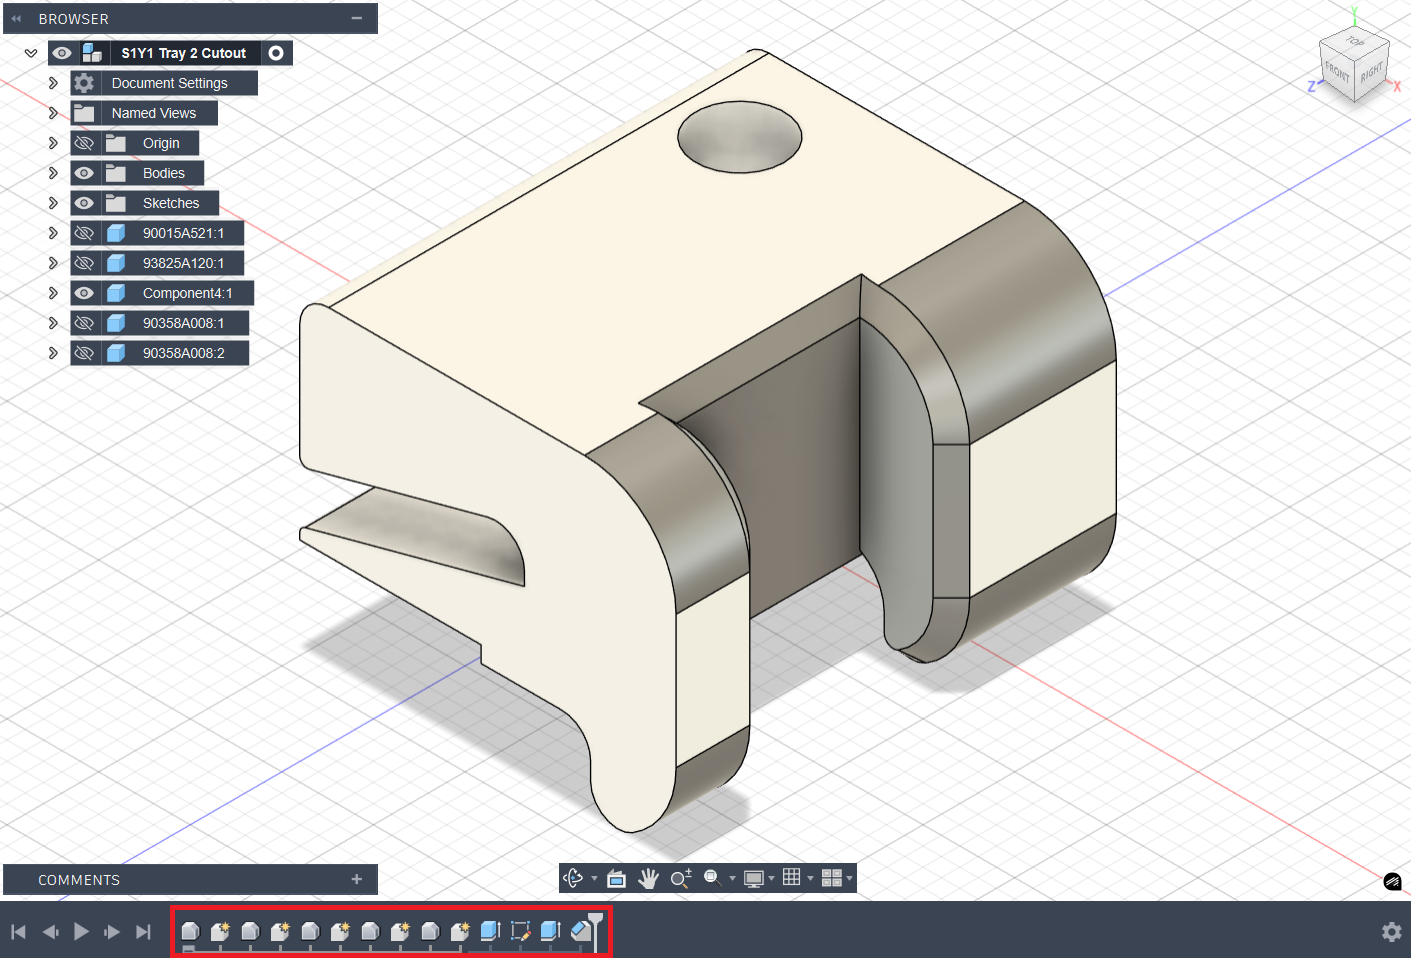Click the Orbit tool in navigation bar
Viewport: 1411px width, 958px height.
[573, 878]
